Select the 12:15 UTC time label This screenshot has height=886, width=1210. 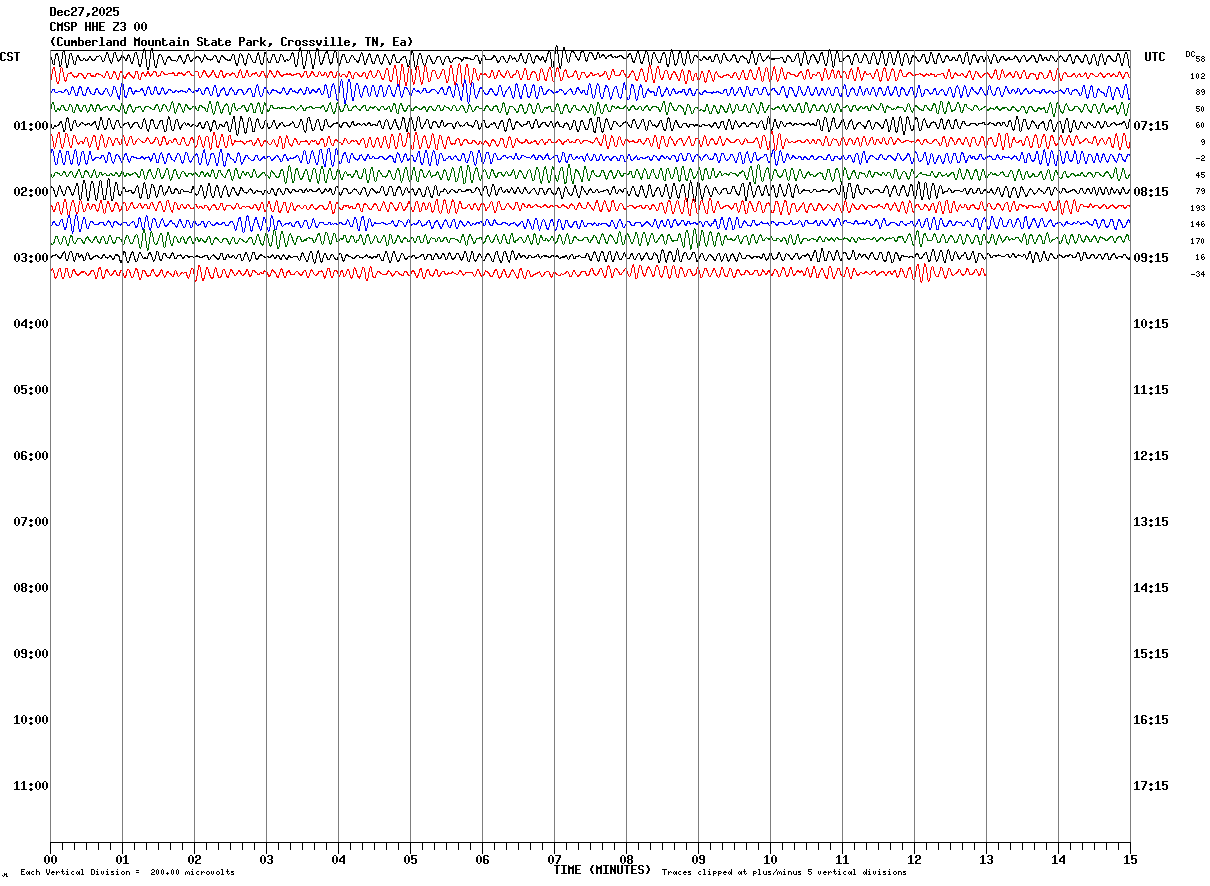(x=1151, y=456)
